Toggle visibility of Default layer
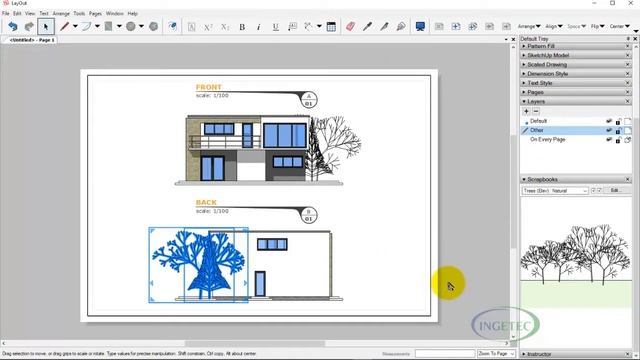 click(x=609, y=121)
